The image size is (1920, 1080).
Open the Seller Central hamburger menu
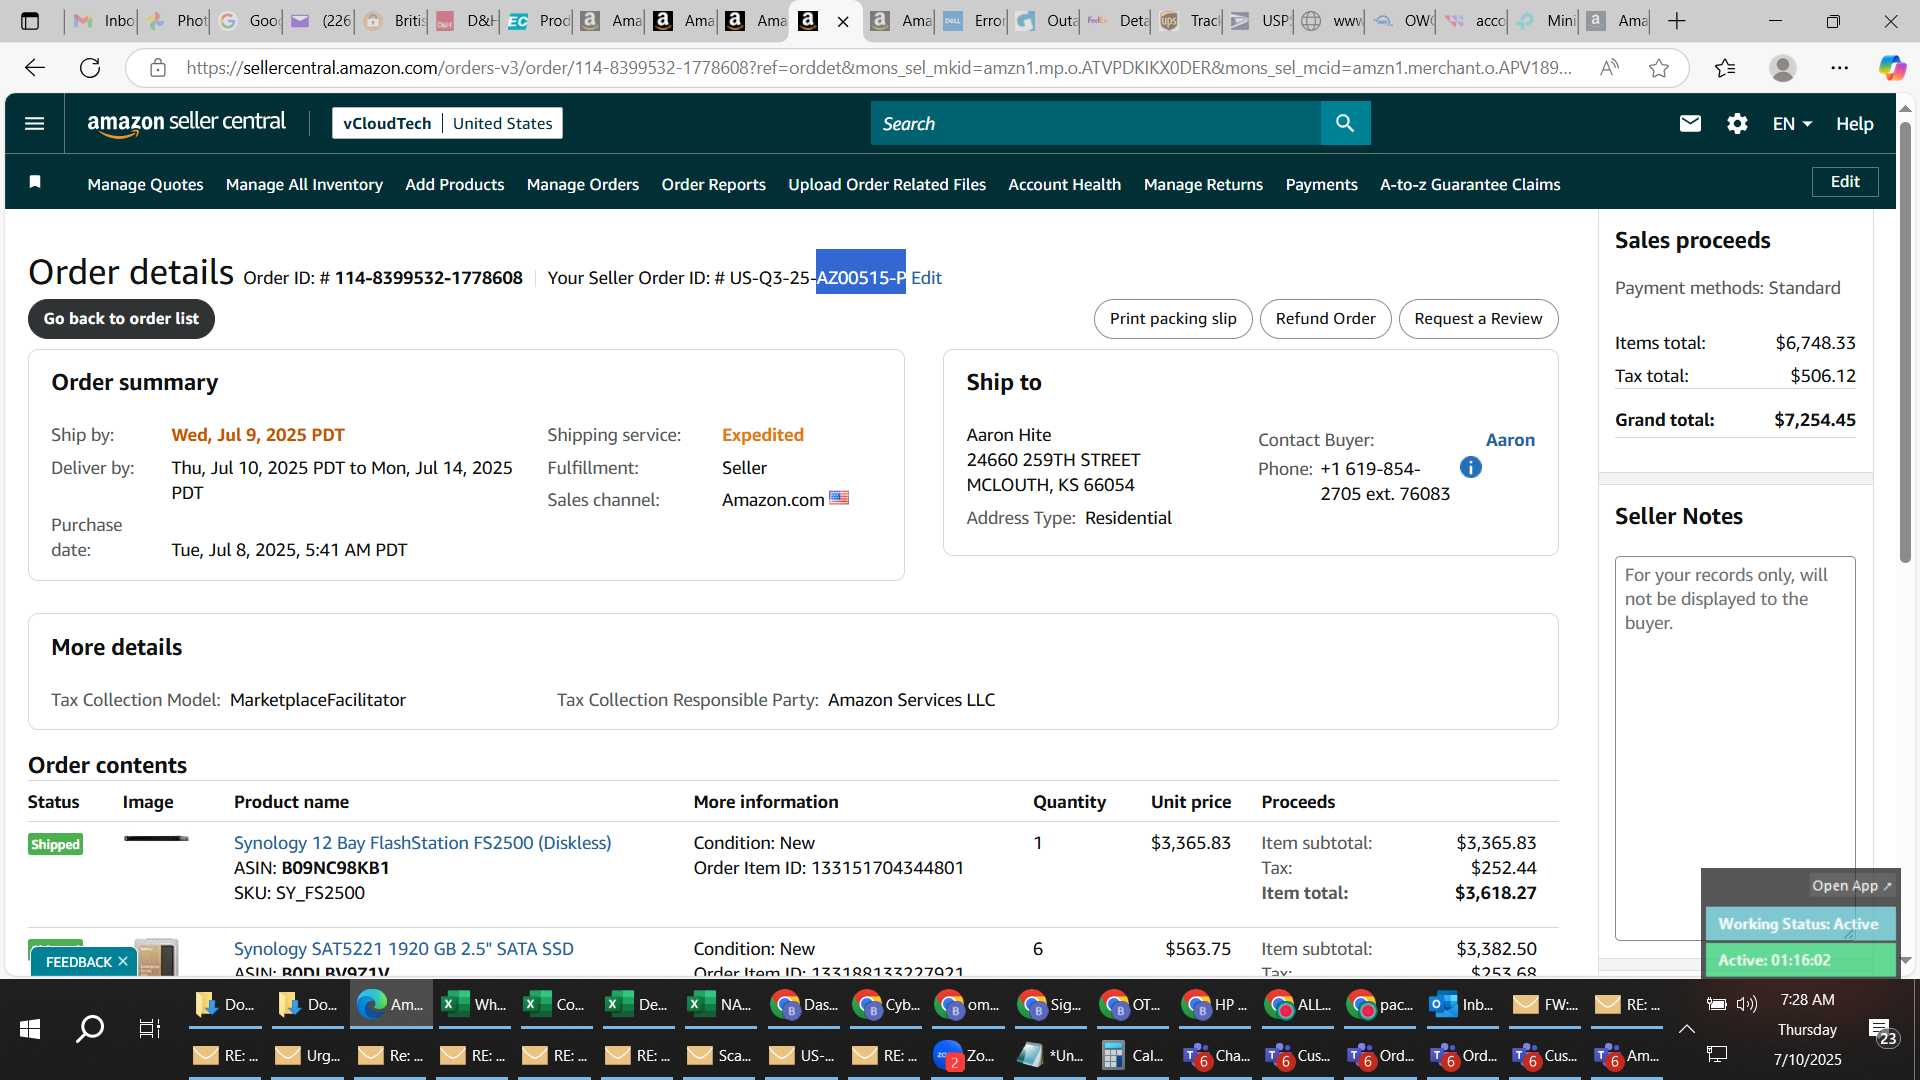[35, 123]
